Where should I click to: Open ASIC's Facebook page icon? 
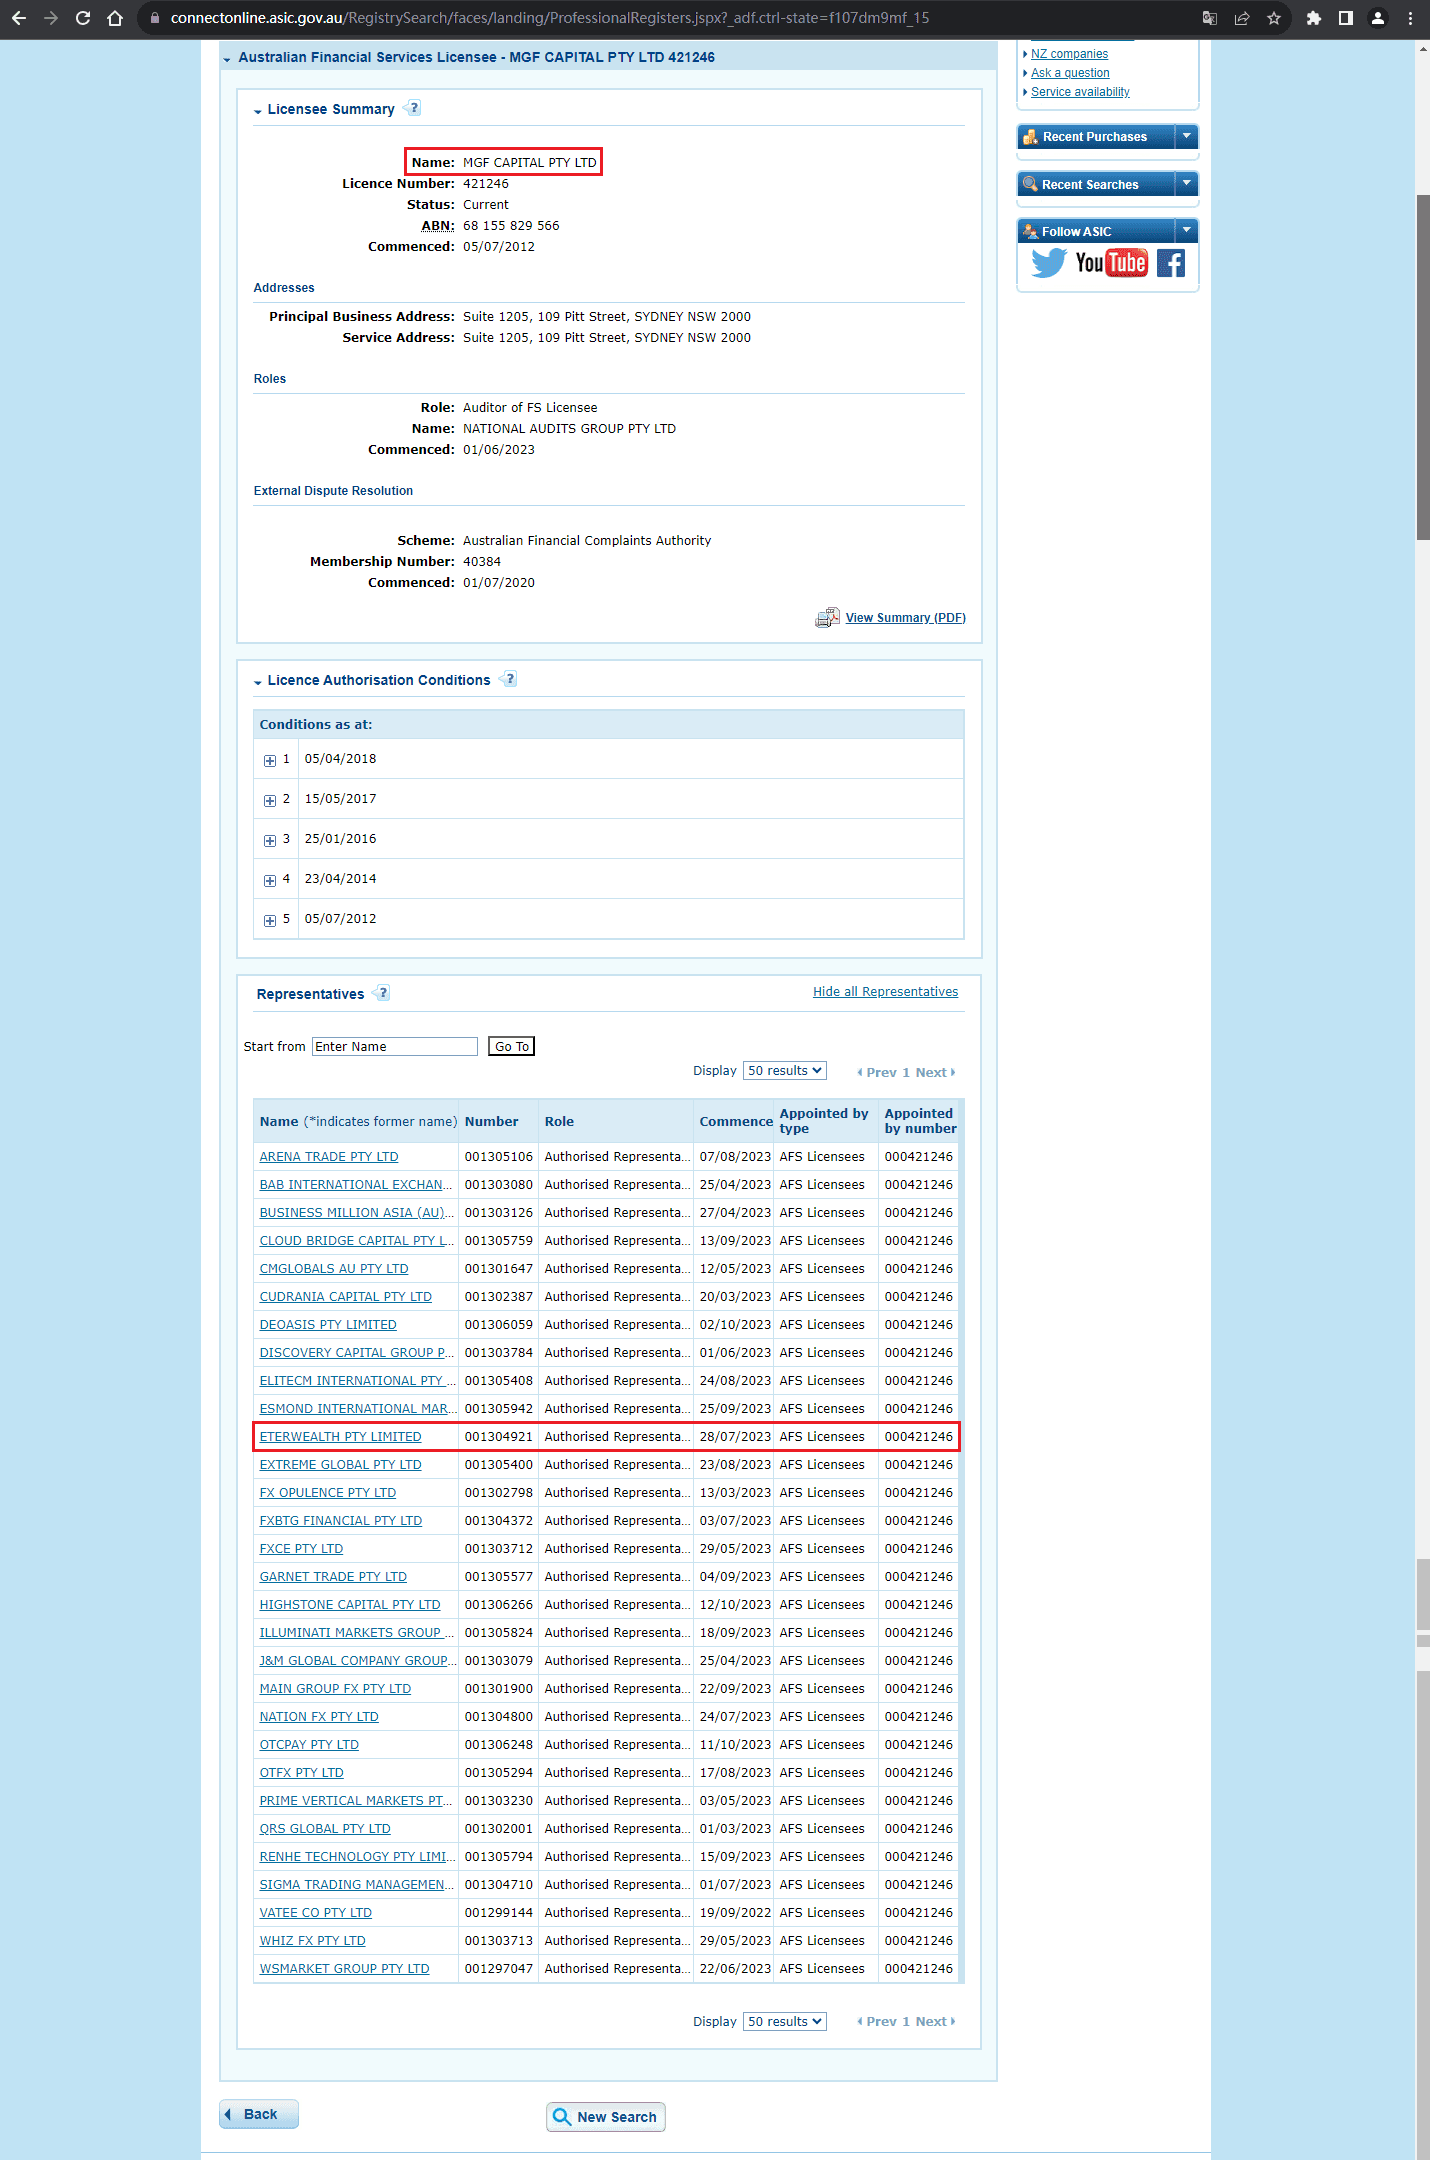1171,263
